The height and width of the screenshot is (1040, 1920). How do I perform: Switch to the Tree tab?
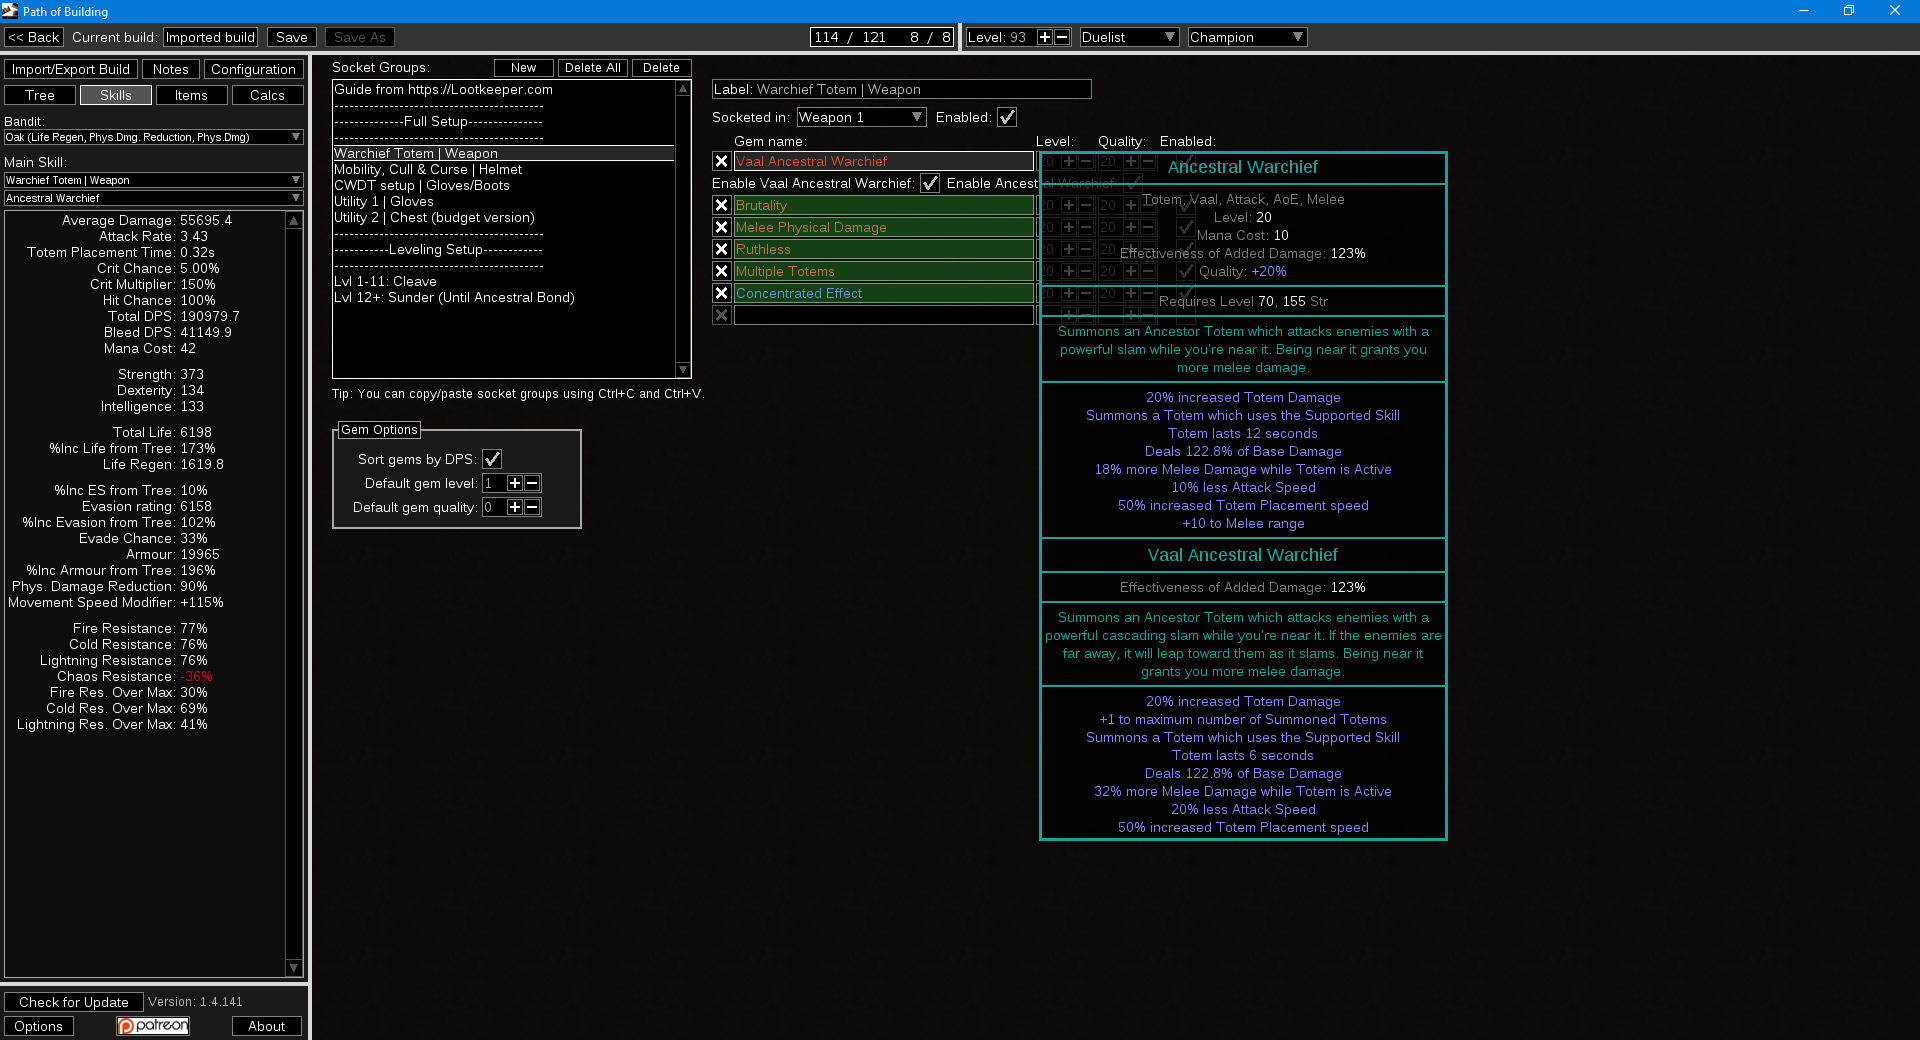tap(40, 95)
